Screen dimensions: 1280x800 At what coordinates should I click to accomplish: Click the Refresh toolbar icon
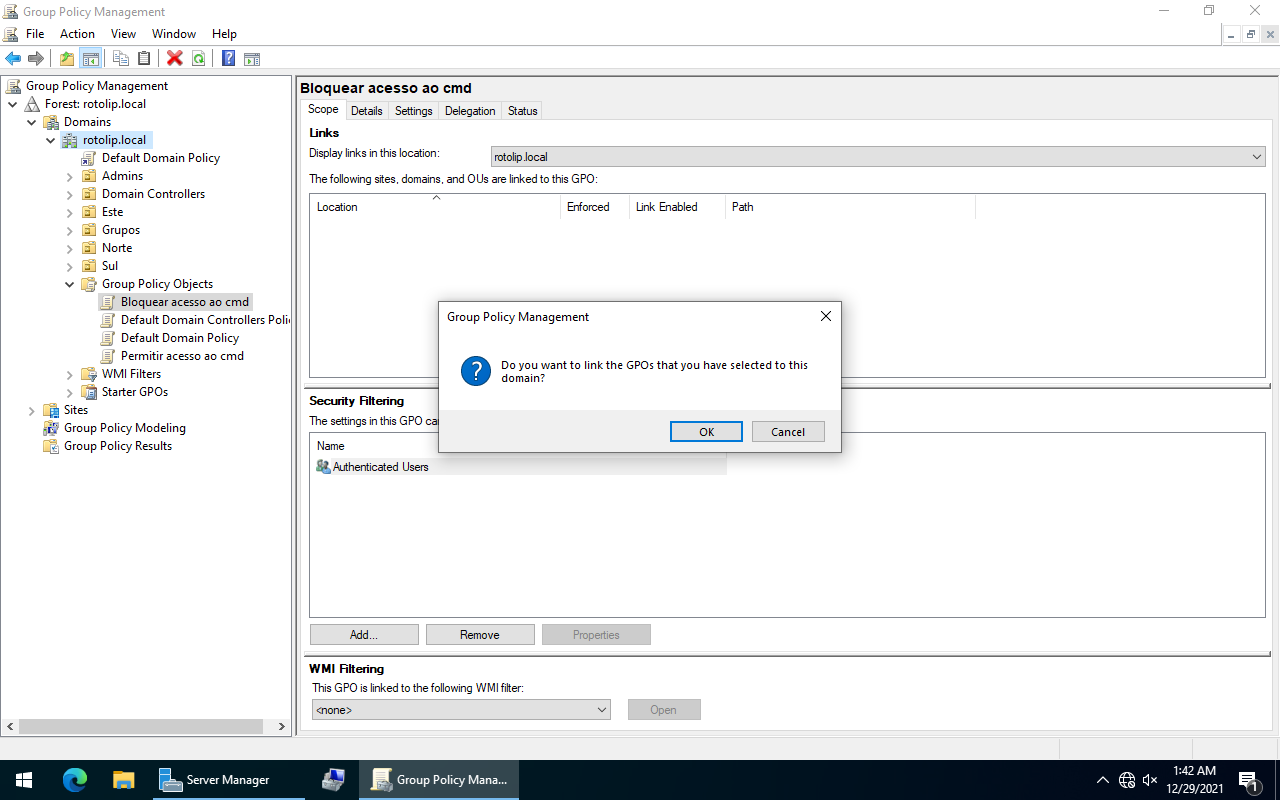(x=199, y=58)
